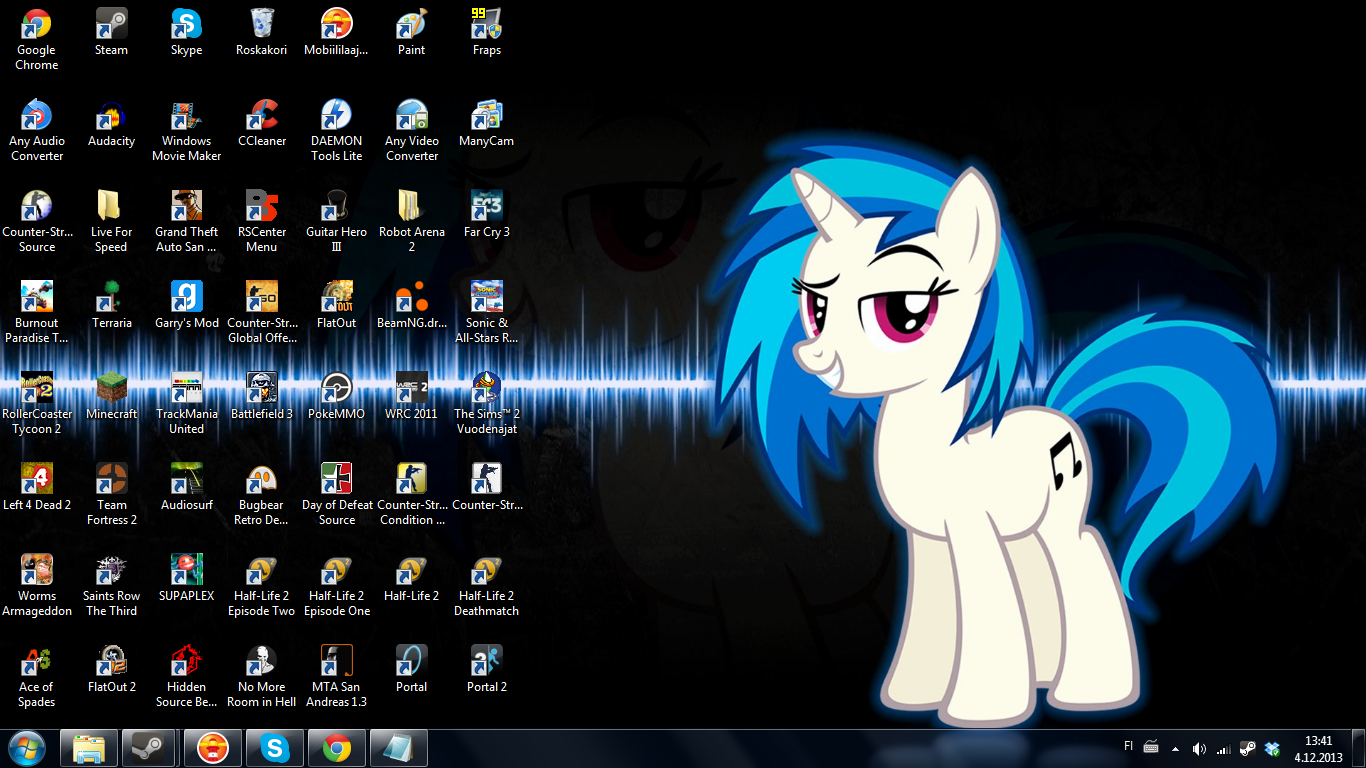Open the taskbar clock and date

pos(1318,749)
